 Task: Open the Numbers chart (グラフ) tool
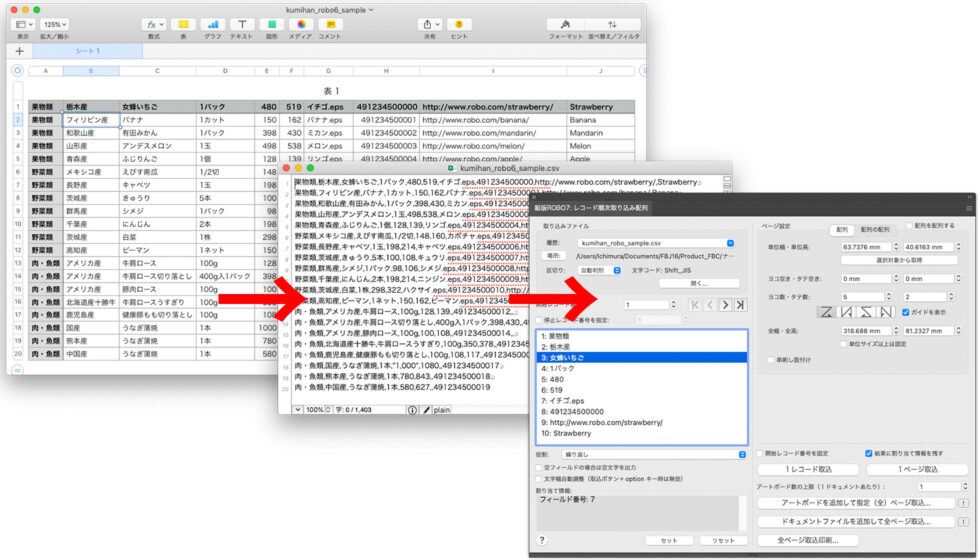click(212, 24)
